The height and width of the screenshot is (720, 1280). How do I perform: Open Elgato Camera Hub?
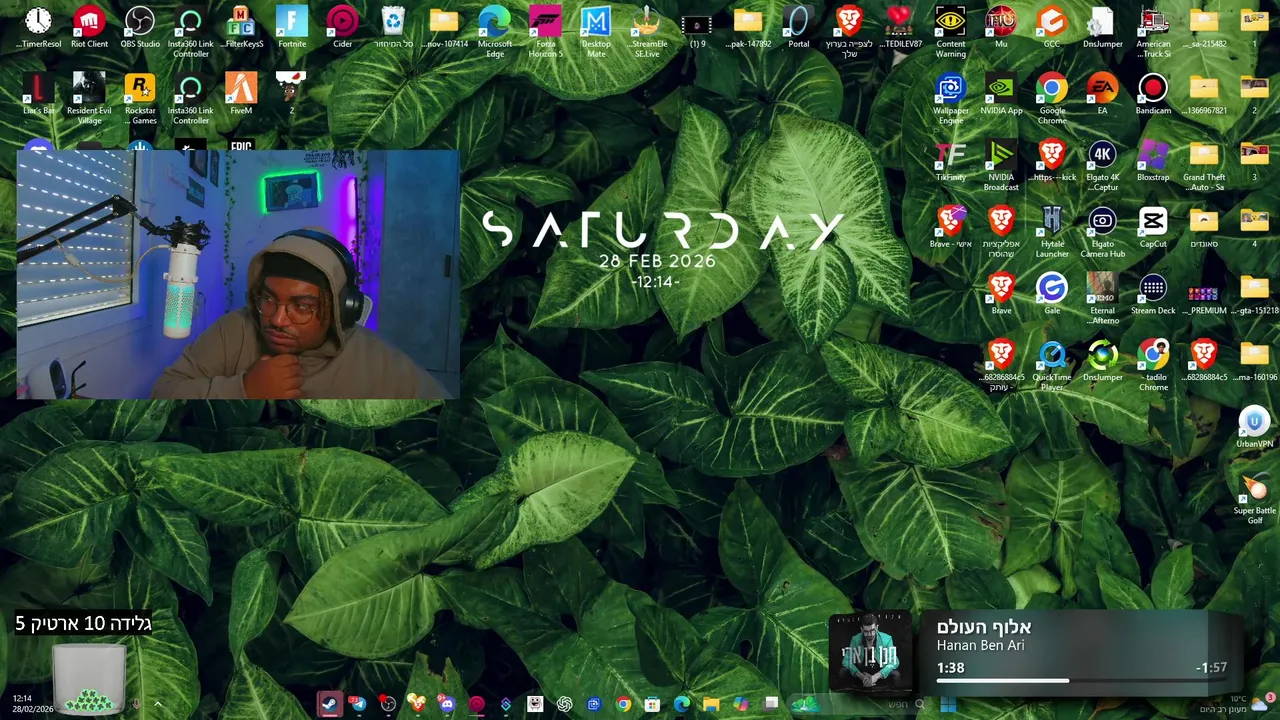(x=1102, y=232)
